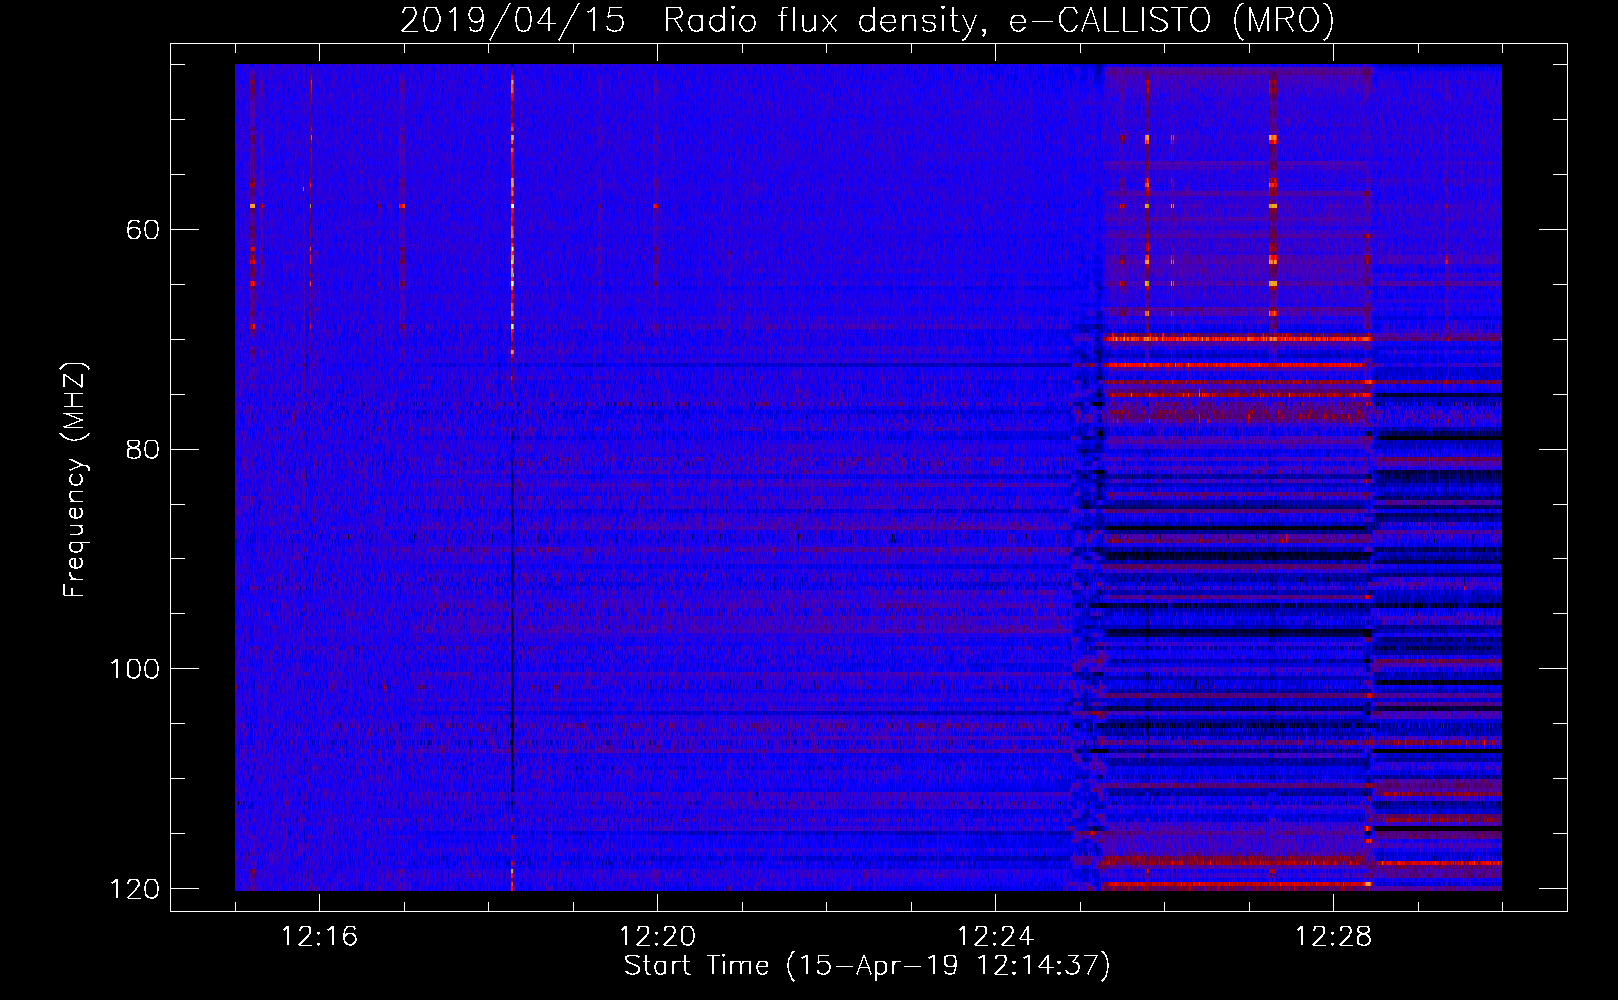The image size is (1618, 1000).
Task: Click the 60 frequency tick label
Action: click(x=142, y=230)
